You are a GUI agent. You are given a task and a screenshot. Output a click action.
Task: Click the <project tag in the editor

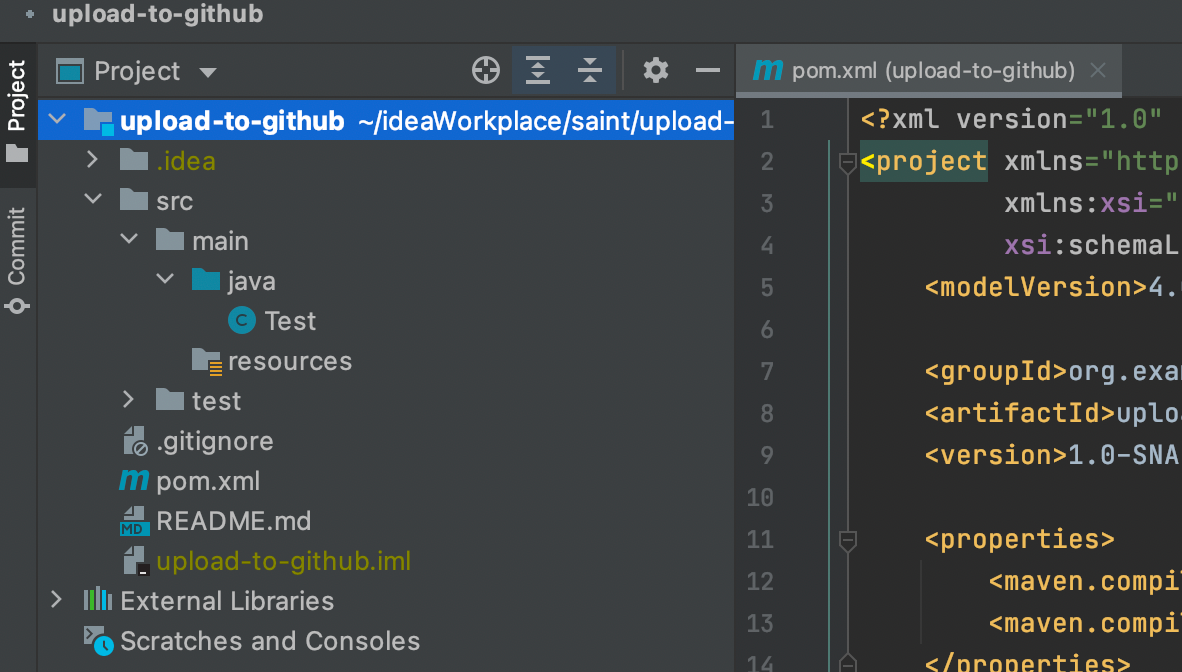(x=923, y=161)
